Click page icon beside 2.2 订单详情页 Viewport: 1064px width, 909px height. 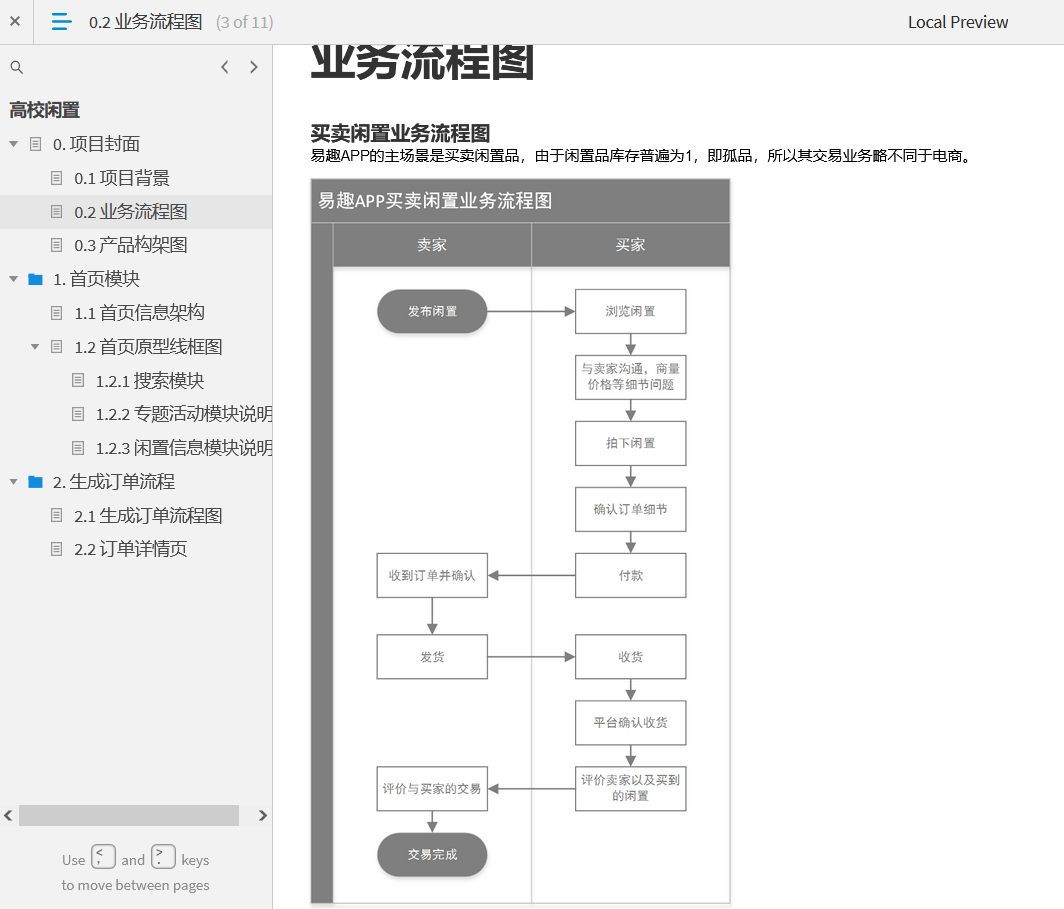coord(57,549)
